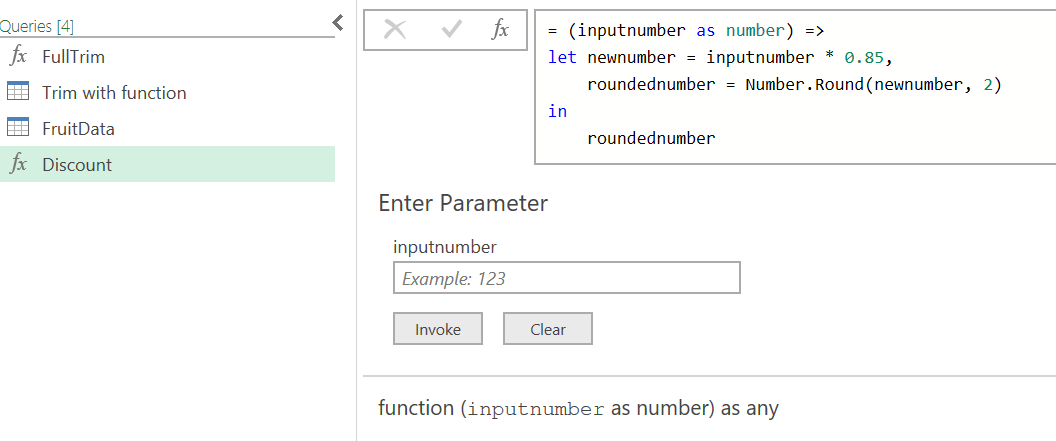Collapse the Queries pane with the chevron
1056x441 pixels.
(x=337, y=22)
